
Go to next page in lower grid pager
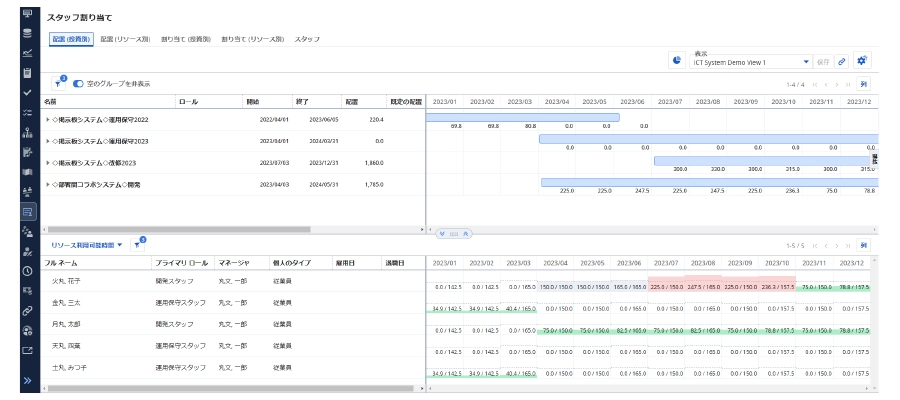click(x=836, y=246)
